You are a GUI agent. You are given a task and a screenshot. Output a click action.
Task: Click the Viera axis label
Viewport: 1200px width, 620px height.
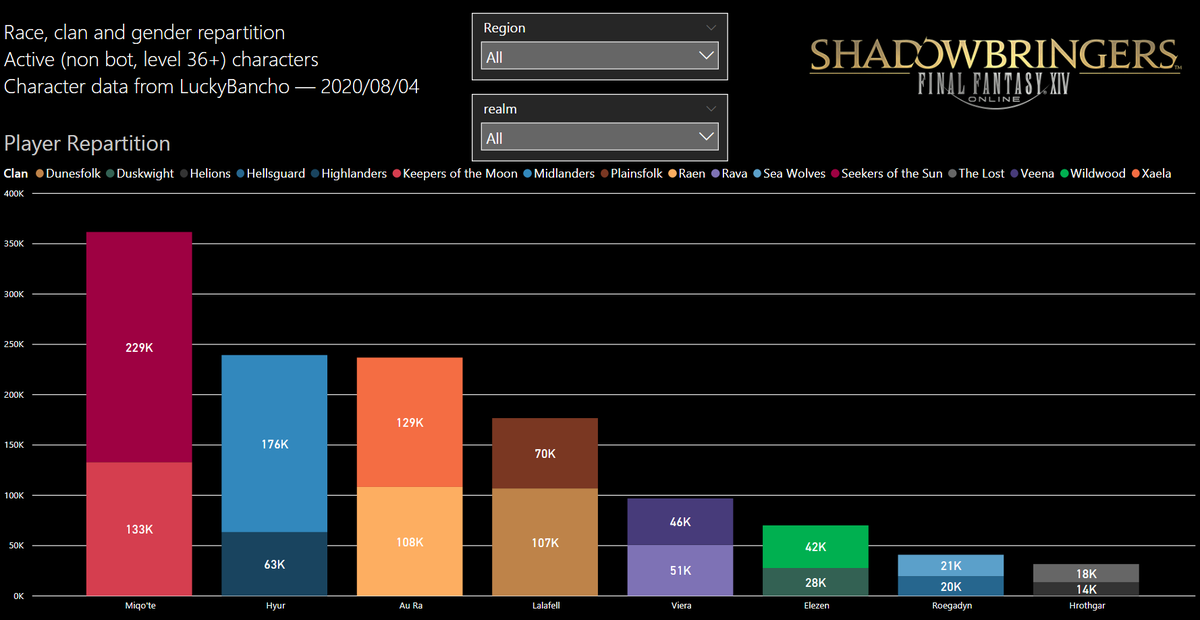pos(680,606)
